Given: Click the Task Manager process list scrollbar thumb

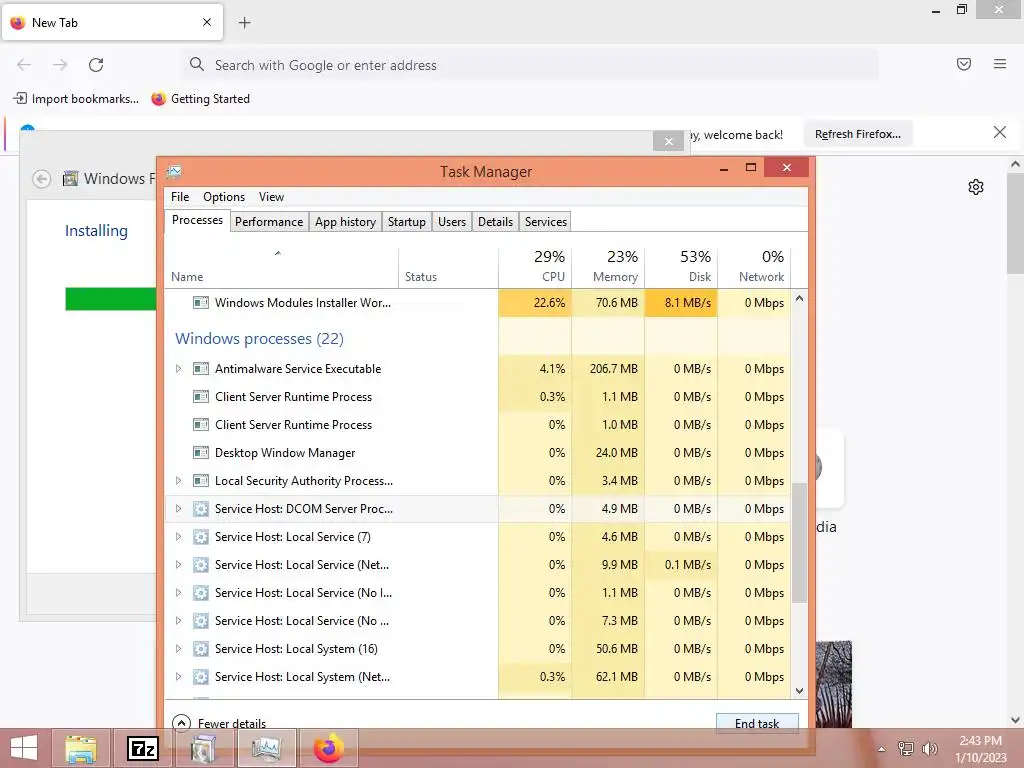Looking at the screenshot, I should [x=799, y=543].
